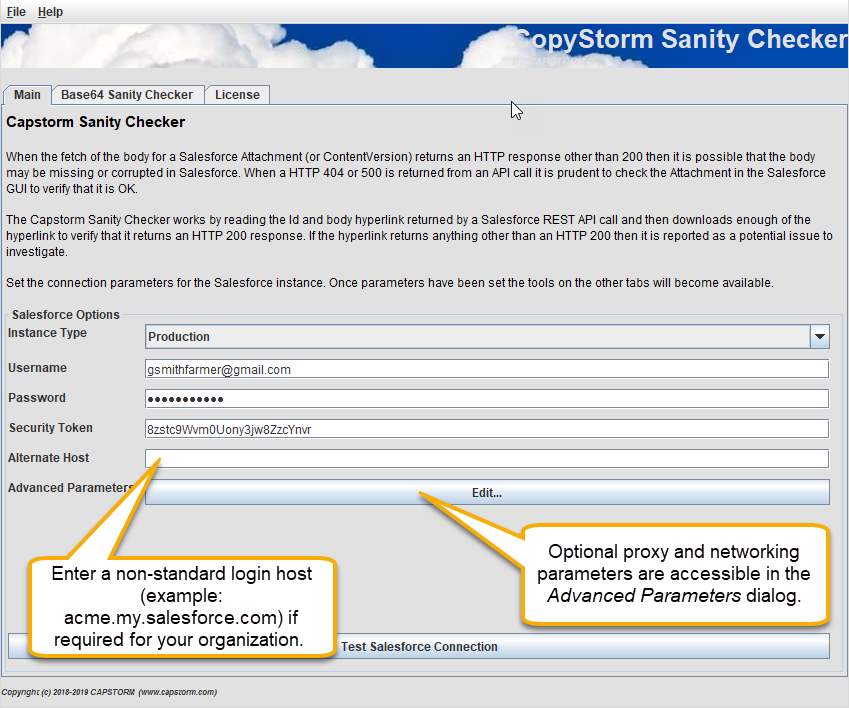Open the License tab
The width and height of the screenshot is (849, 708).
point(237,95)
